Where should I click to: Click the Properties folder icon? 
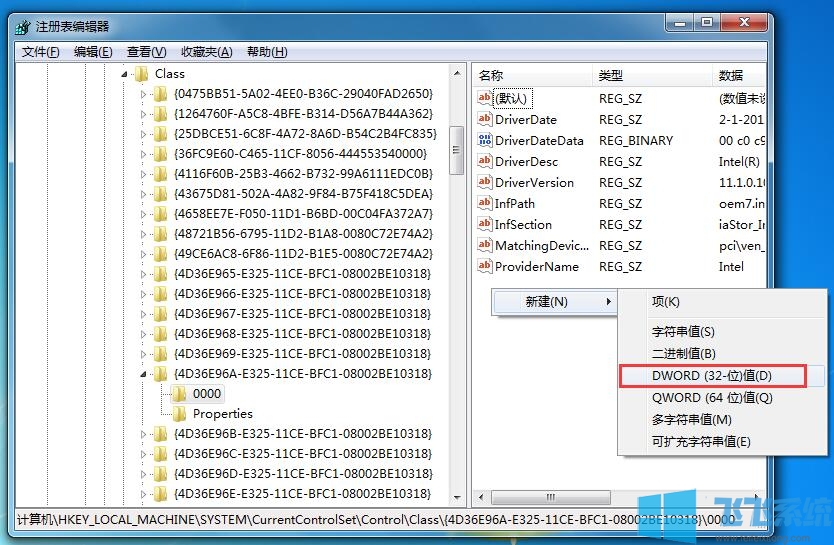[x=179, y=414]
